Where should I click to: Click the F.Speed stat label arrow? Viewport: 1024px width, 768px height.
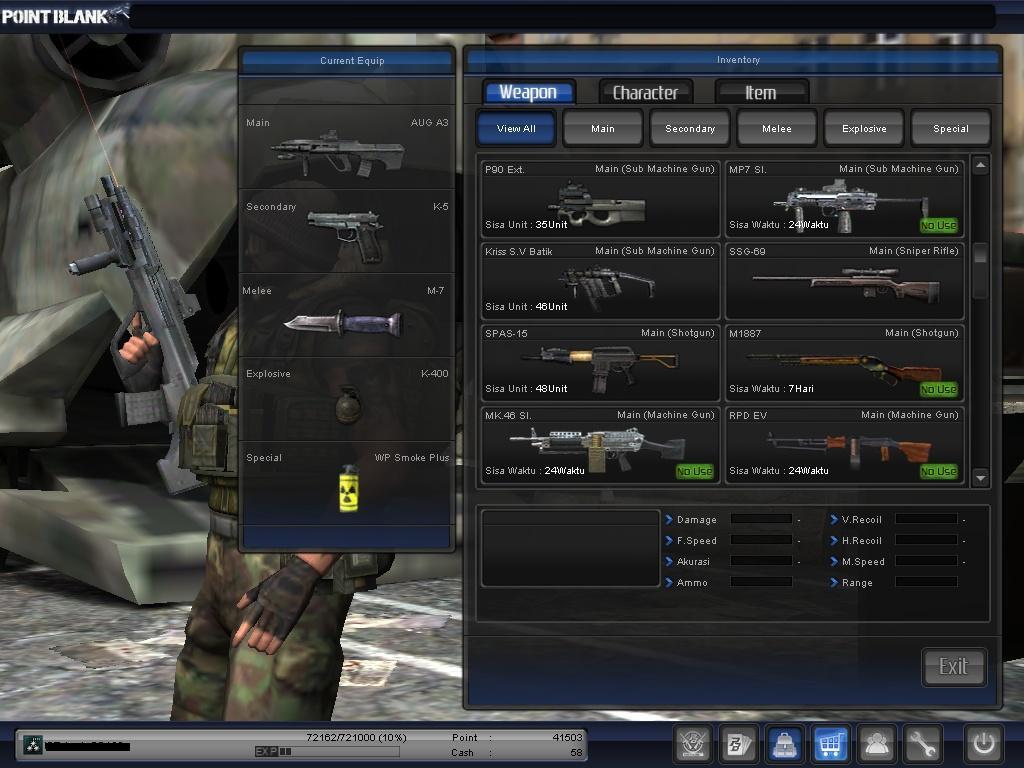click(x=669, y=541)
